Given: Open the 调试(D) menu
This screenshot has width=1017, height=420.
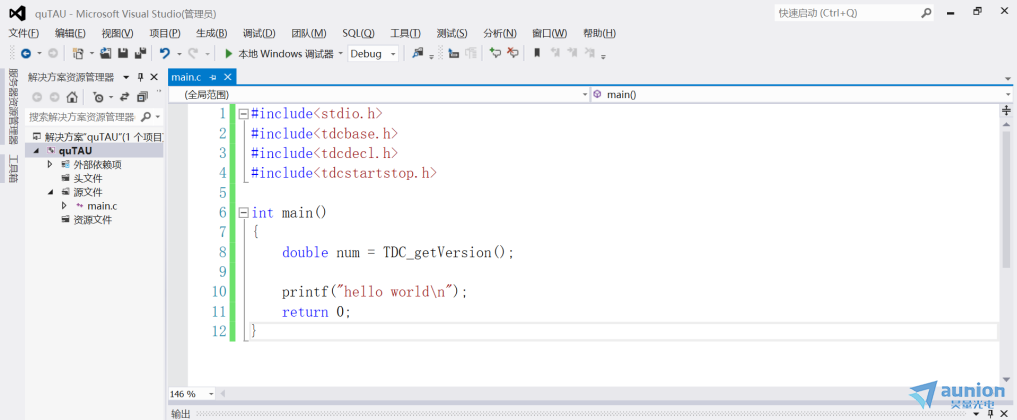Looking at the screenshot, I should point(259,34).
